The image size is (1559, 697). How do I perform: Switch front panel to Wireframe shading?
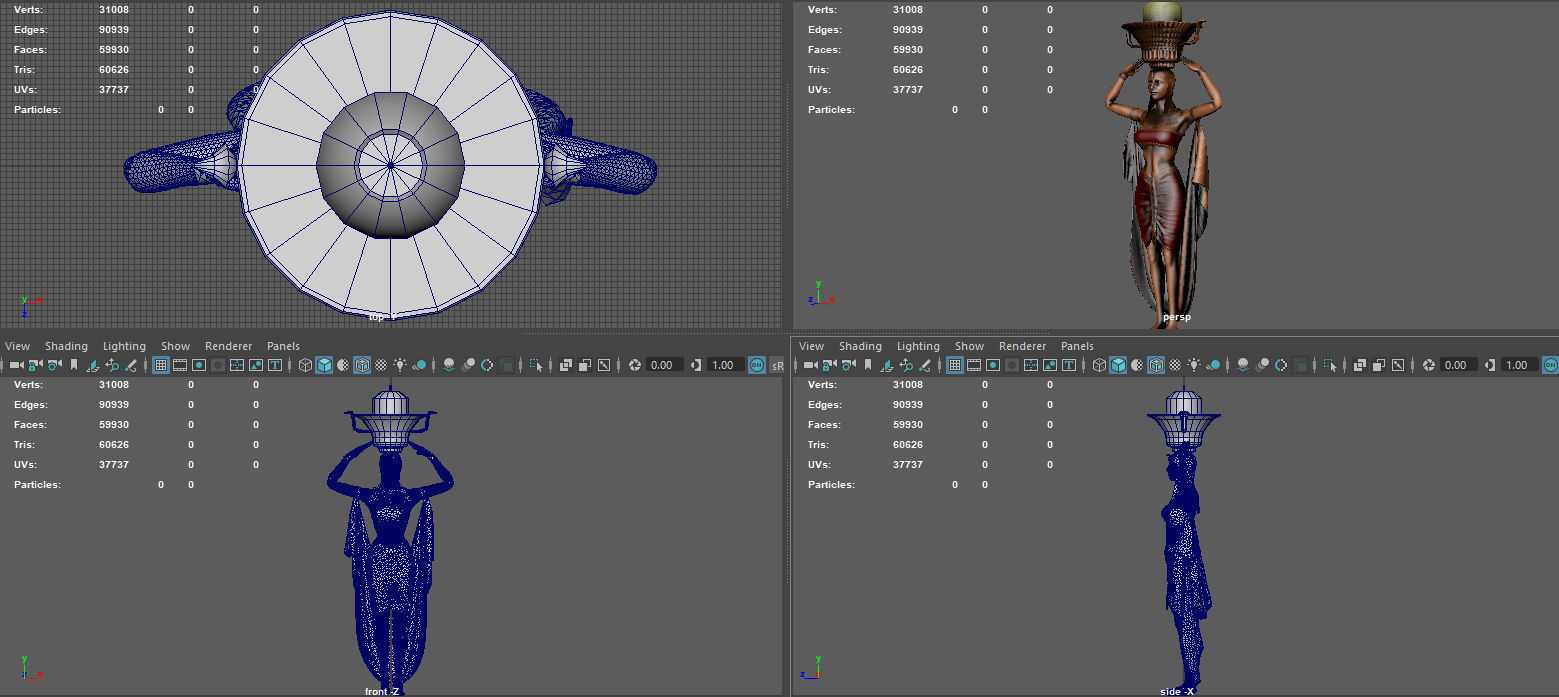[305, 365]
